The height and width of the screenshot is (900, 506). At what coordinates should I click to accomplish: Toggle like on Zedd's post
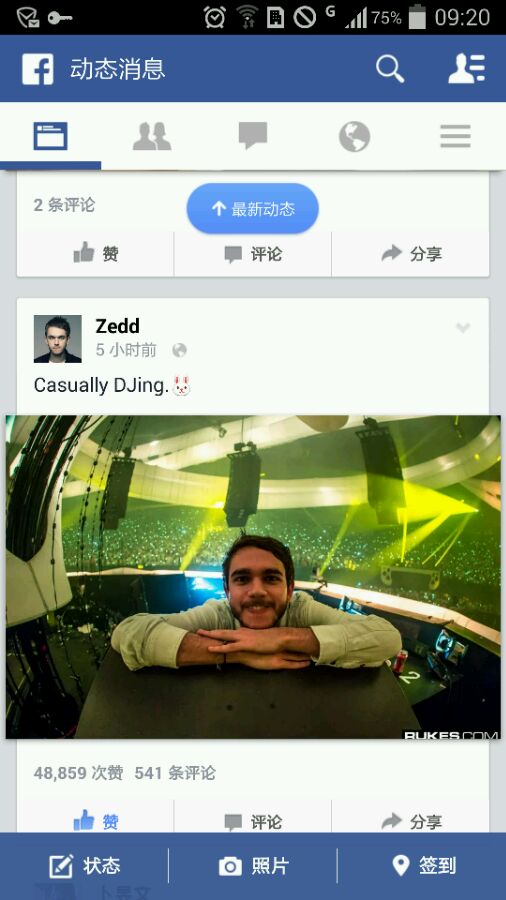point(96,821)
